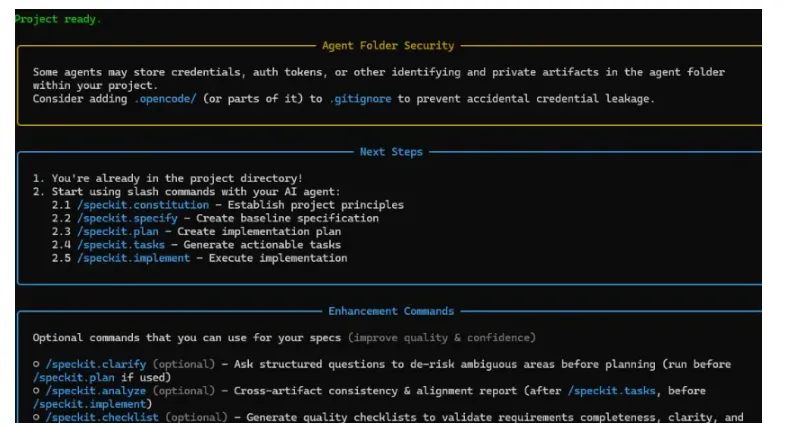
Task: Click the /speckit.checklist optional command
Action: (102, 417)
